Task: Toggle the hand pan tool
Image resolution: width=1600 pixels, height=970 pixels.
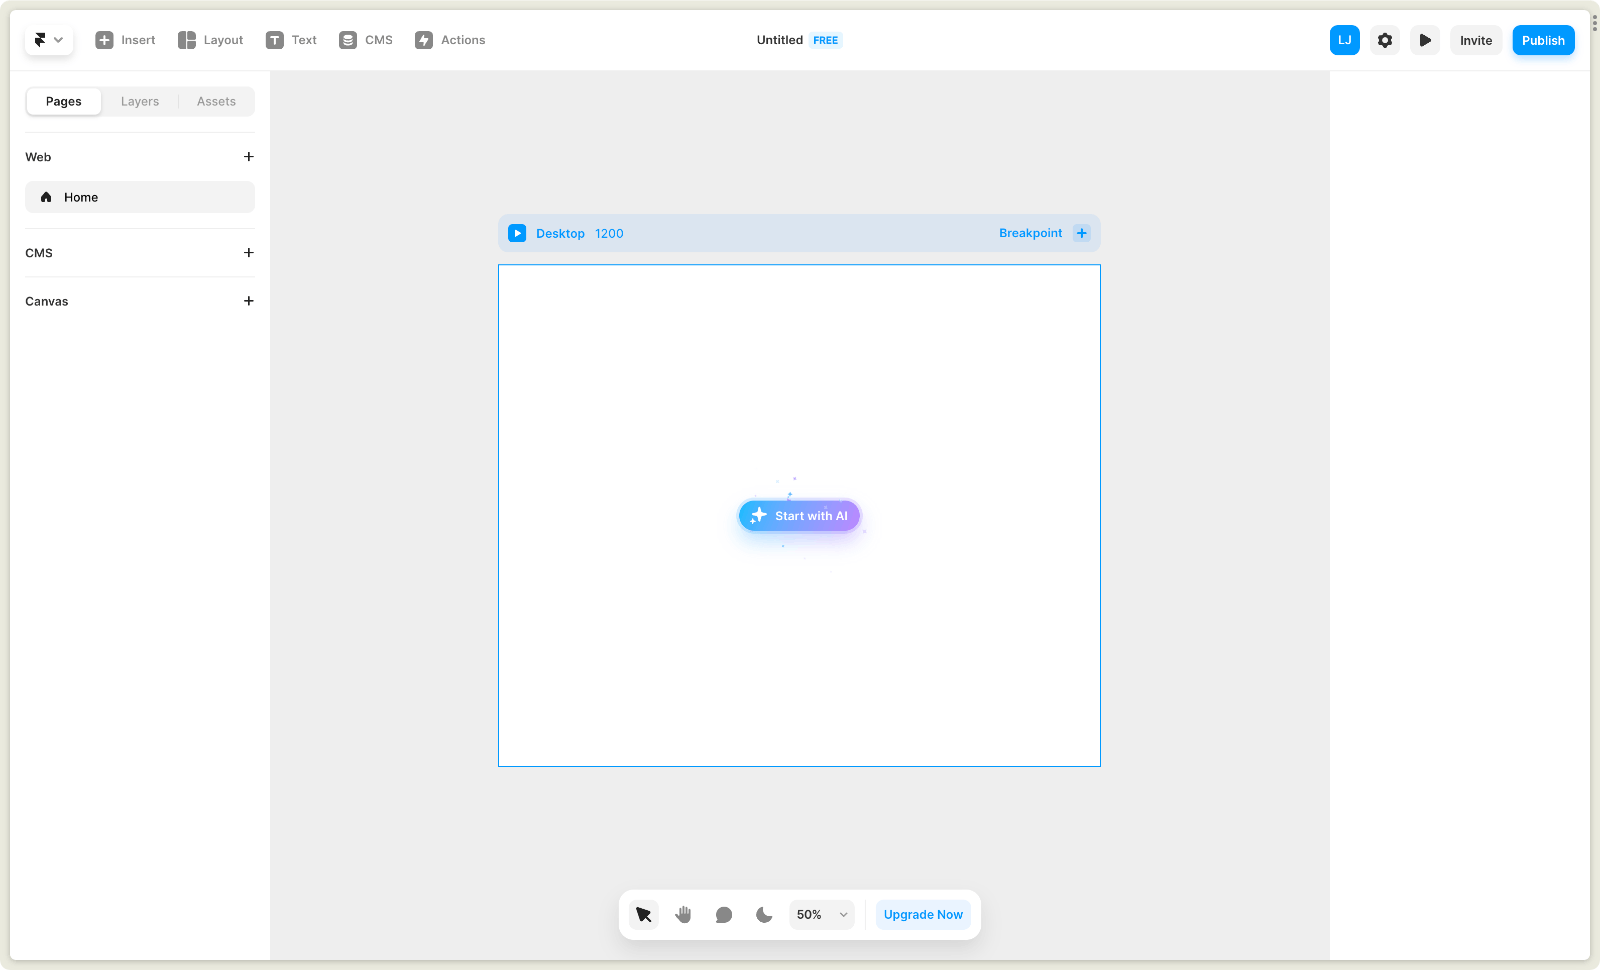Action: (683, 914)
